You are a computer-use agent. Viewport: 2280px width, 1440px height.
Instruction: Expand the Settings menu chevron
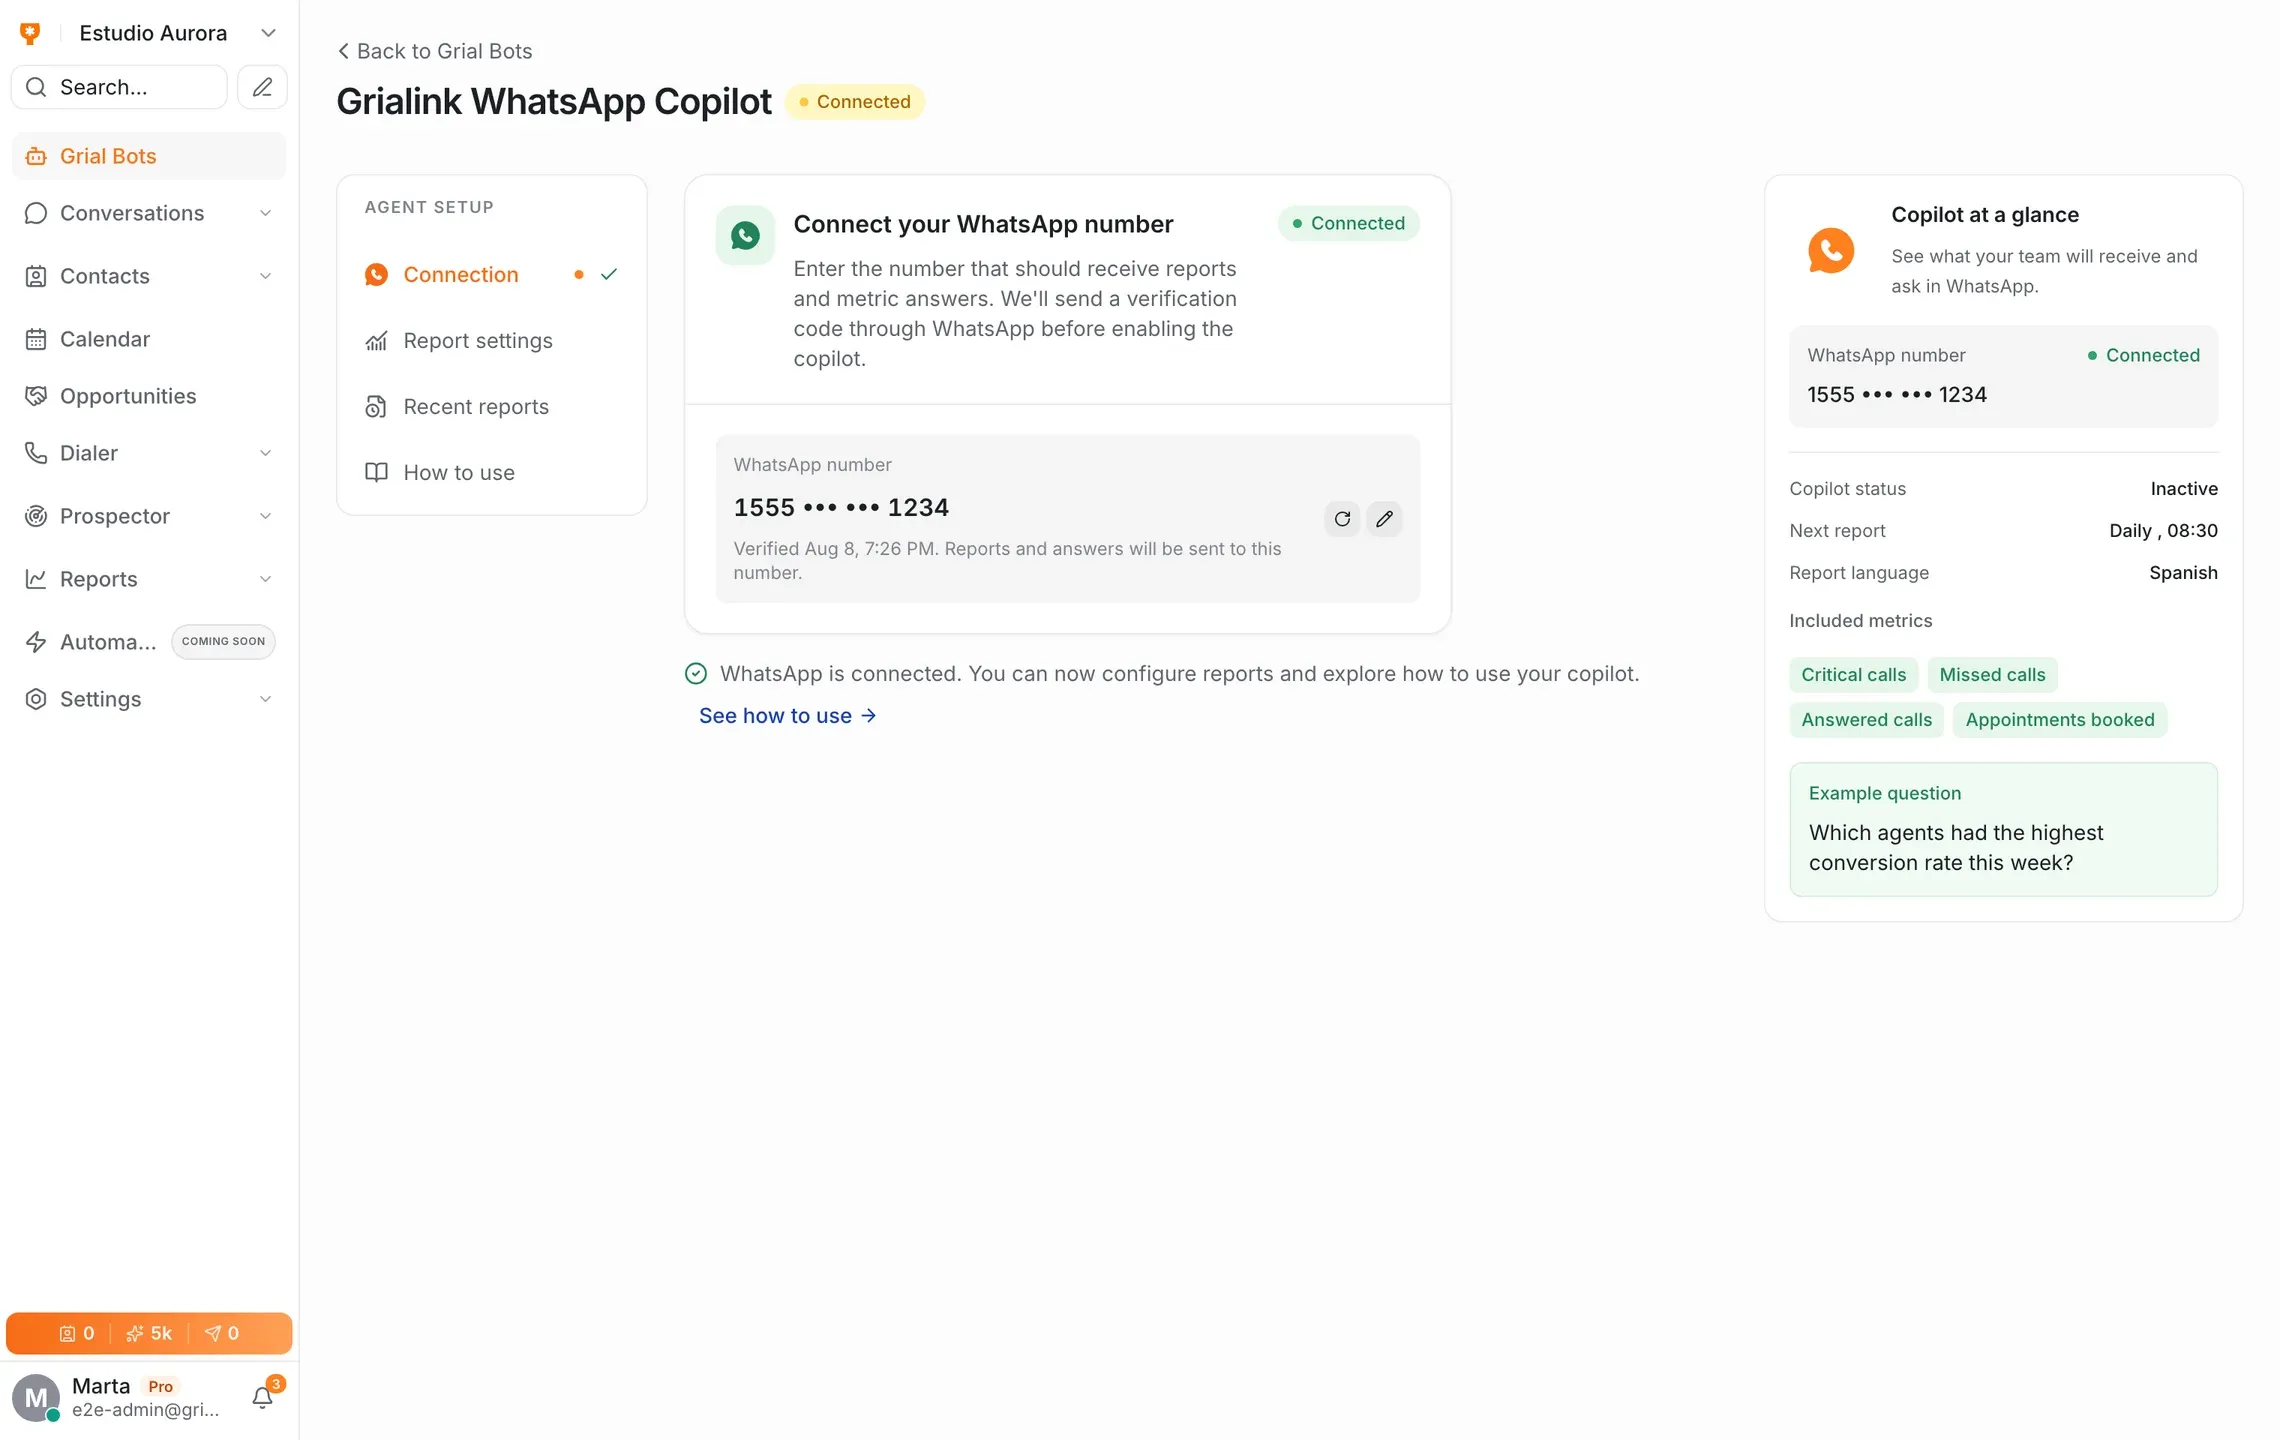pyautogui.click(x=265, y=699)
